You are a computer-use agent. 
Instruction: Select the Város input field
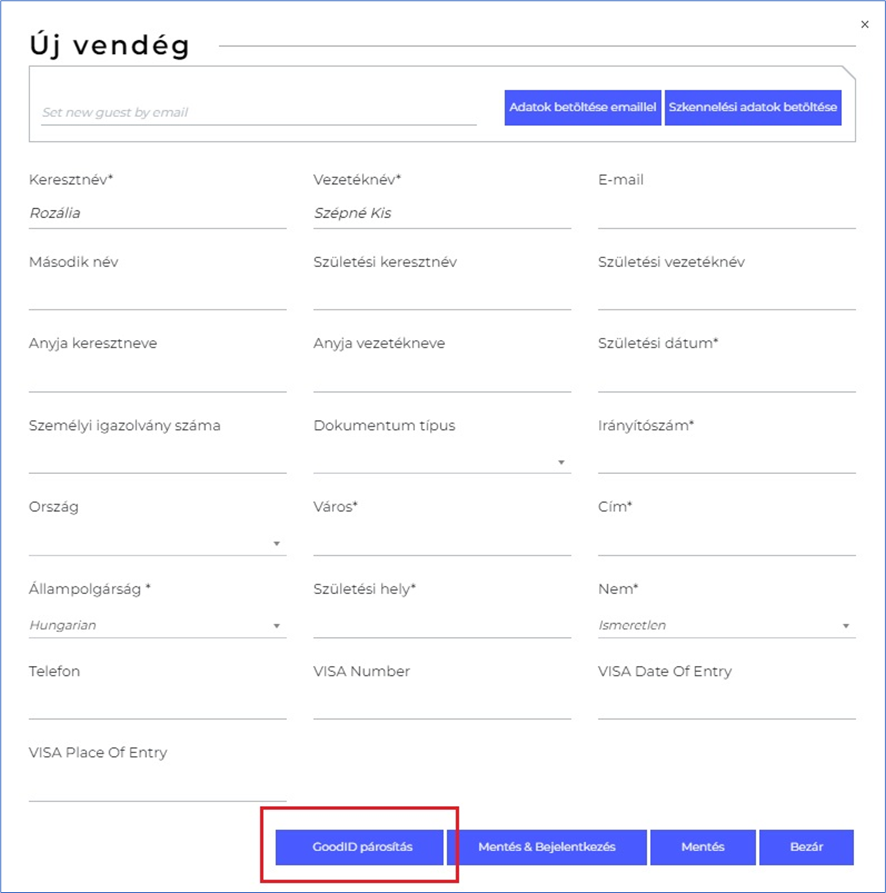tap(441, 541)
